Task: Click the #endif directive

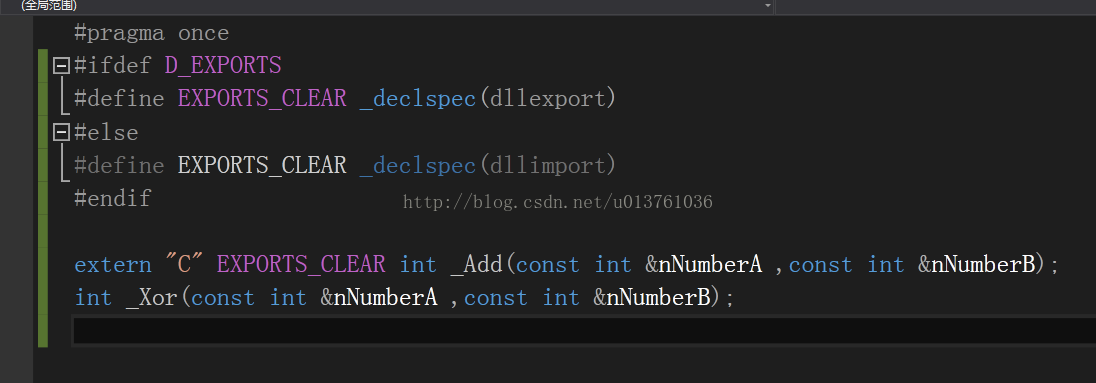Action: (x=113, y=198)
